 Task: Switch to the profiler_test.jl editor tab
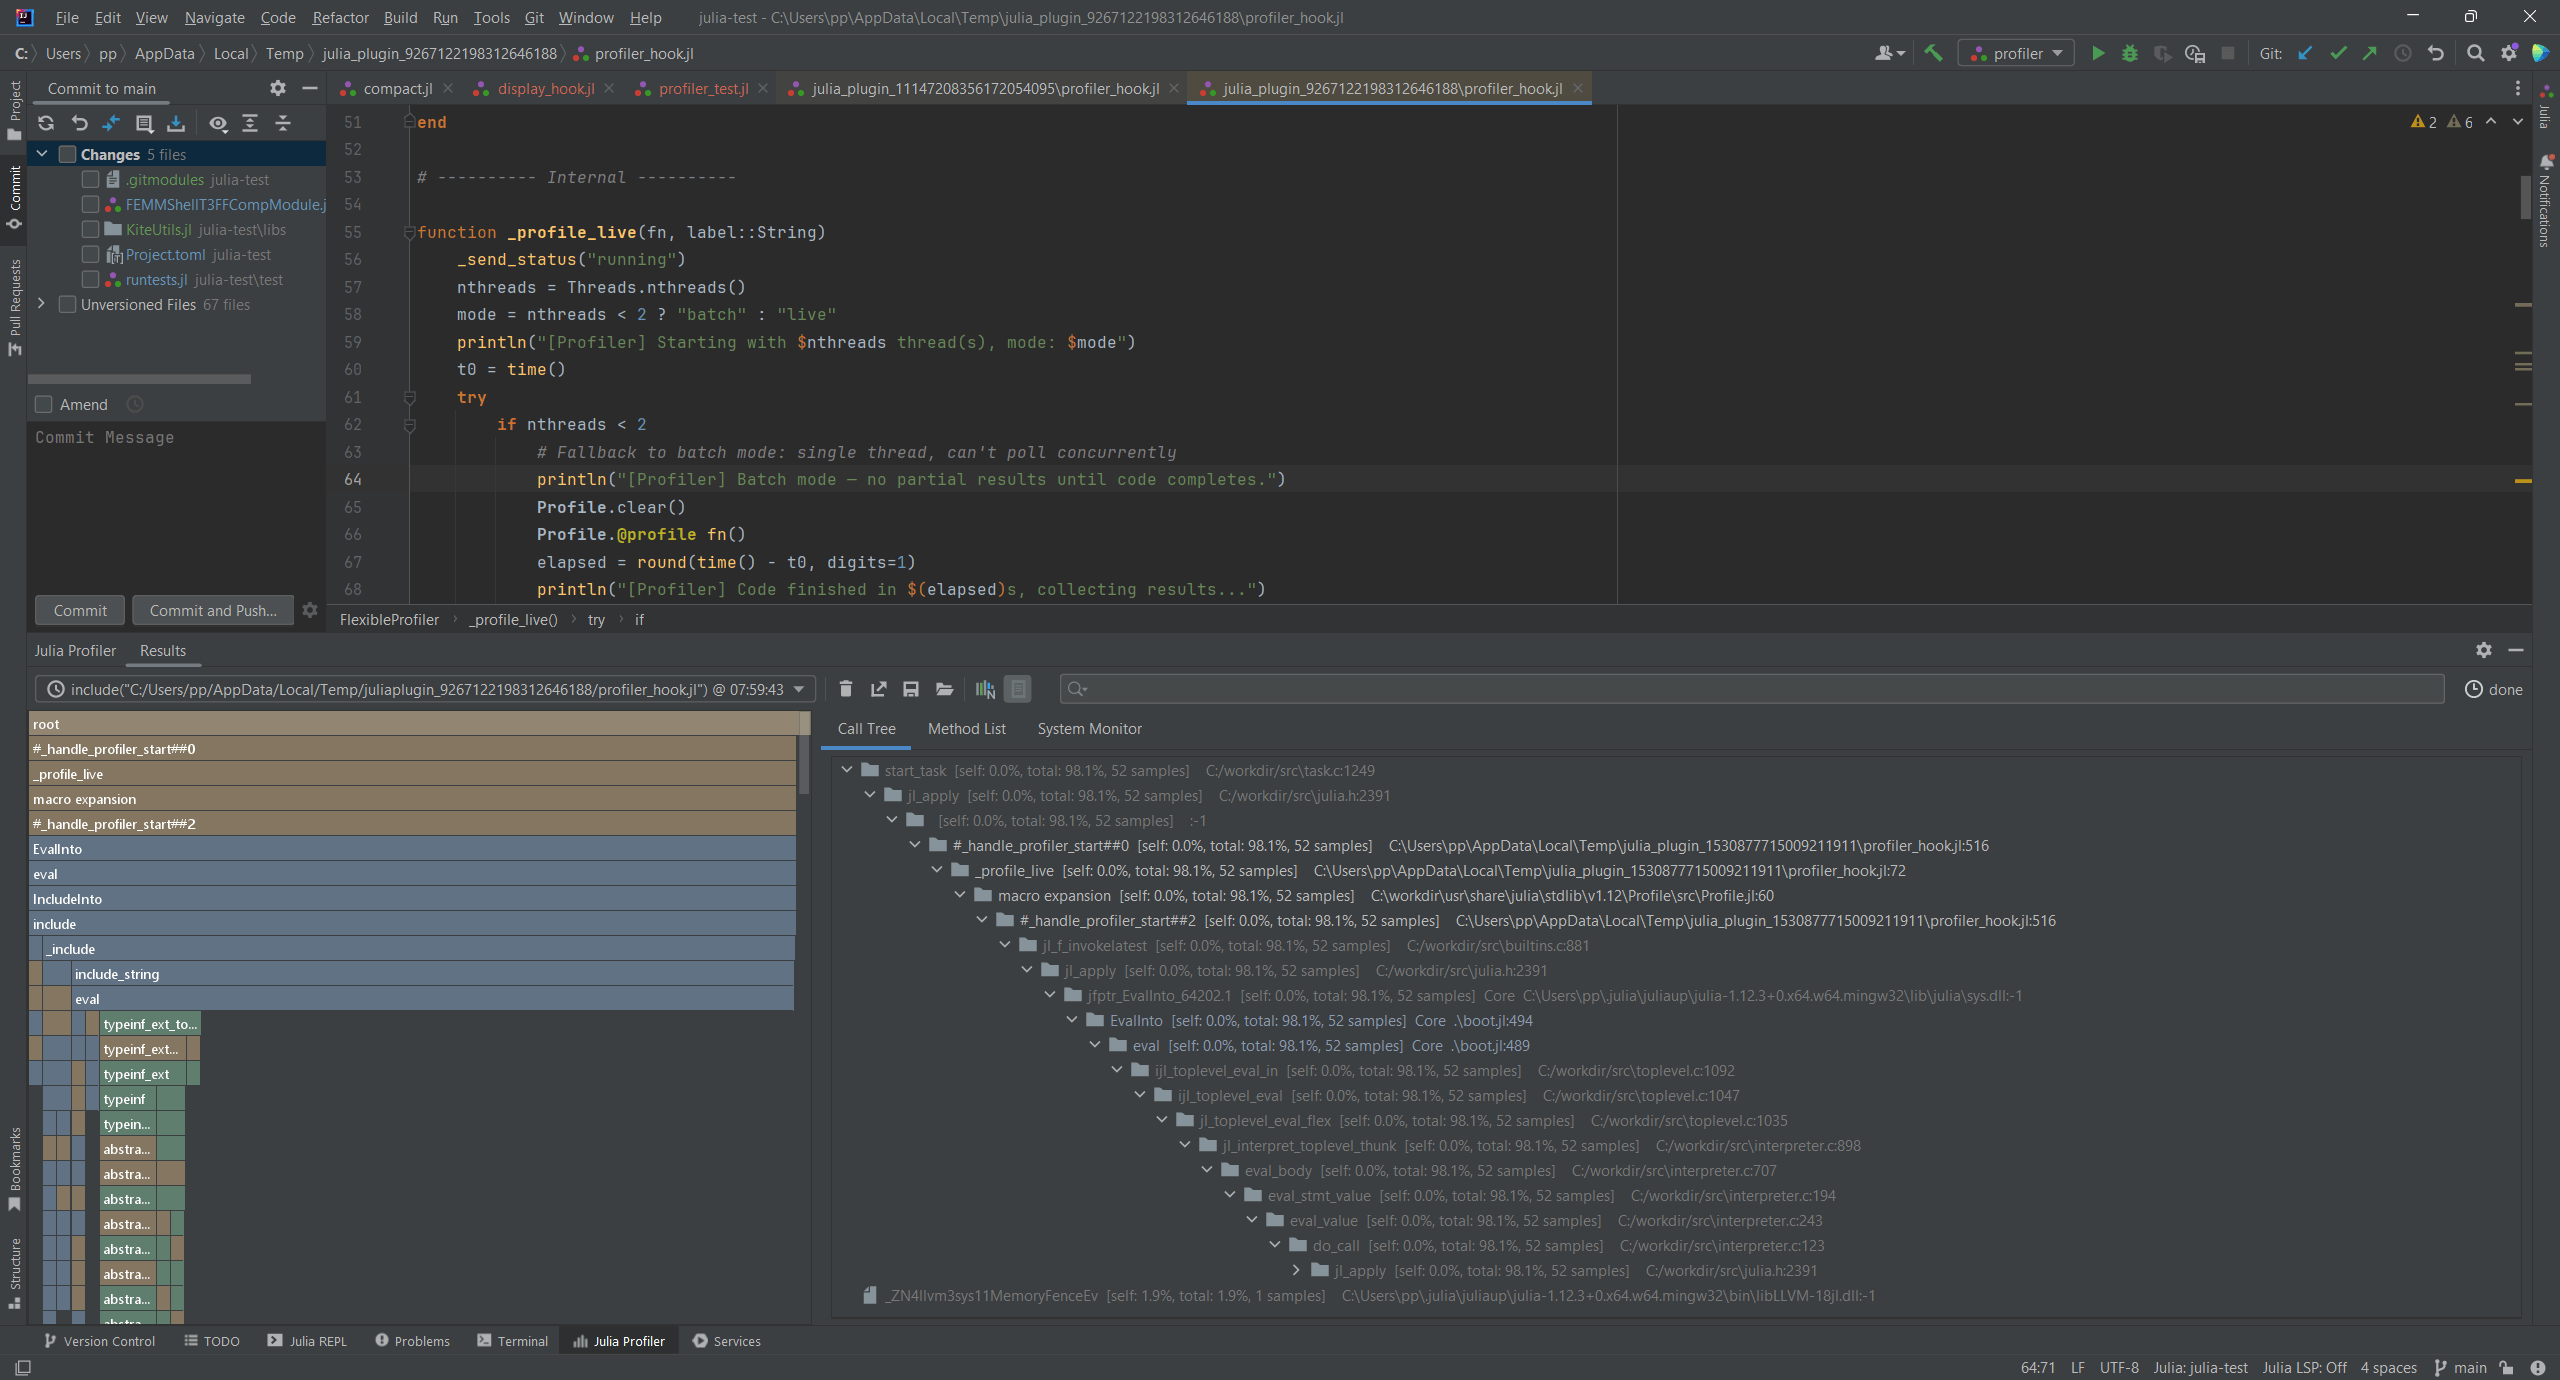tap(703, 88)
